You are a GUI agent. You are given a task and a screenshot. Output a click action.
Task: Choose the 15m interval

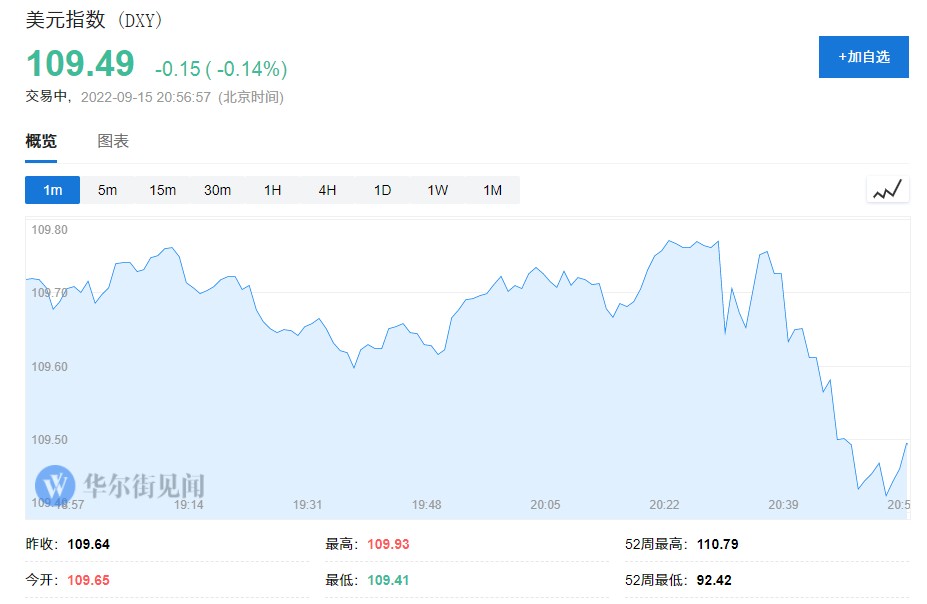point(162,190)
